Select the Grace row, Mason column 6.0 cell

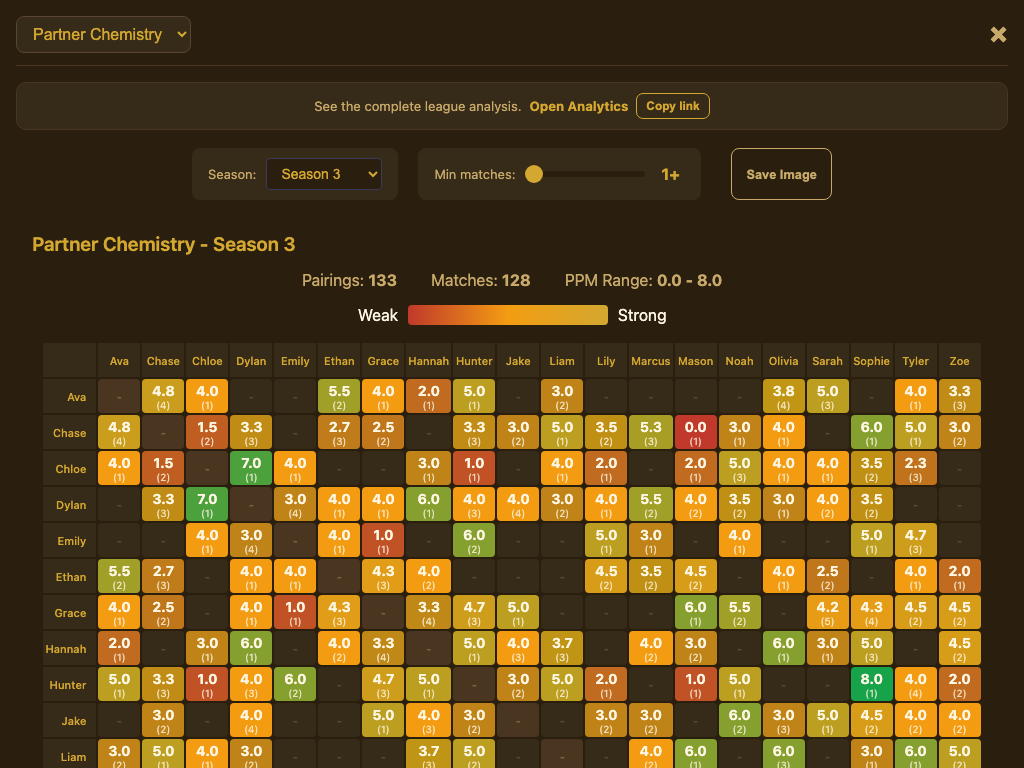point(696,612)
